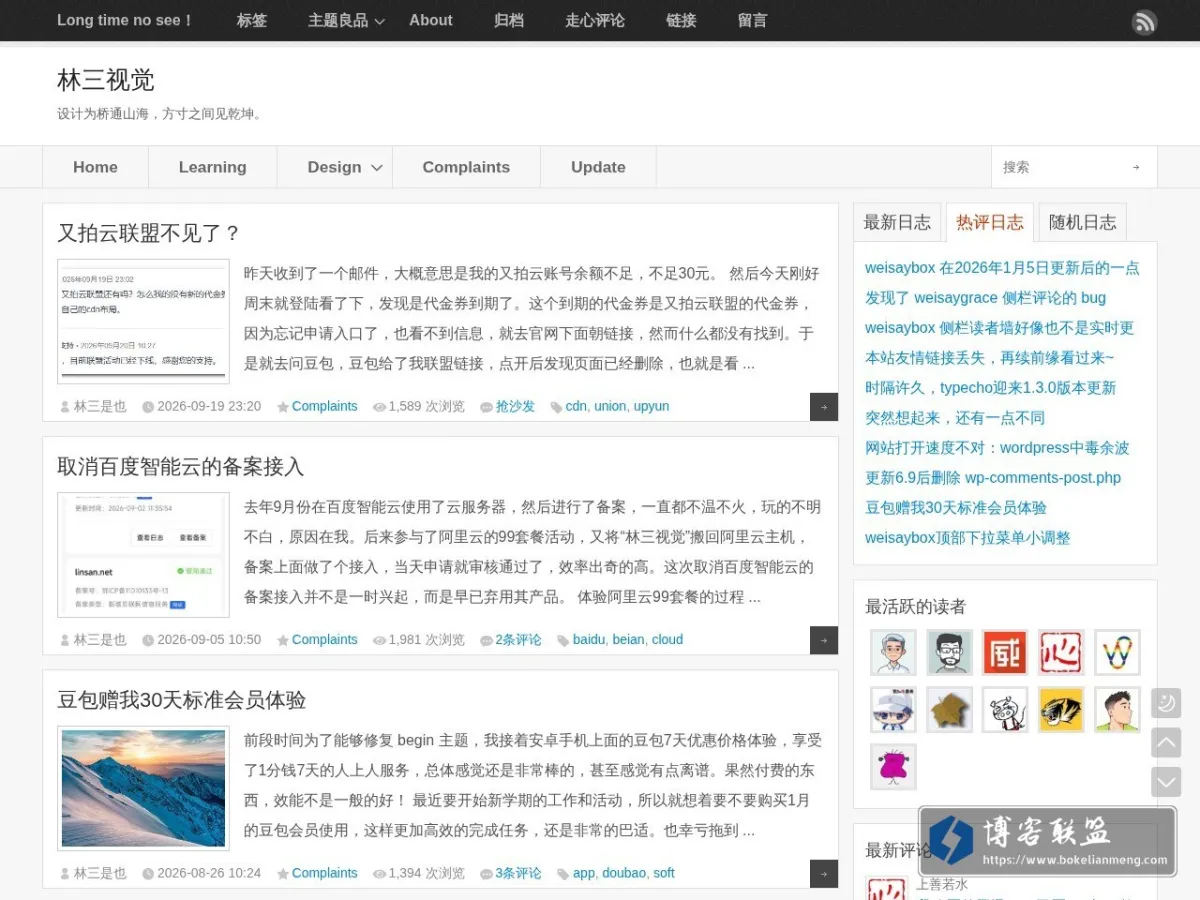Viewport: 1200px width, 900px height.
Task: Switch to 最新日志 tab
Action: pyautogui.click(x=897, y=222)
